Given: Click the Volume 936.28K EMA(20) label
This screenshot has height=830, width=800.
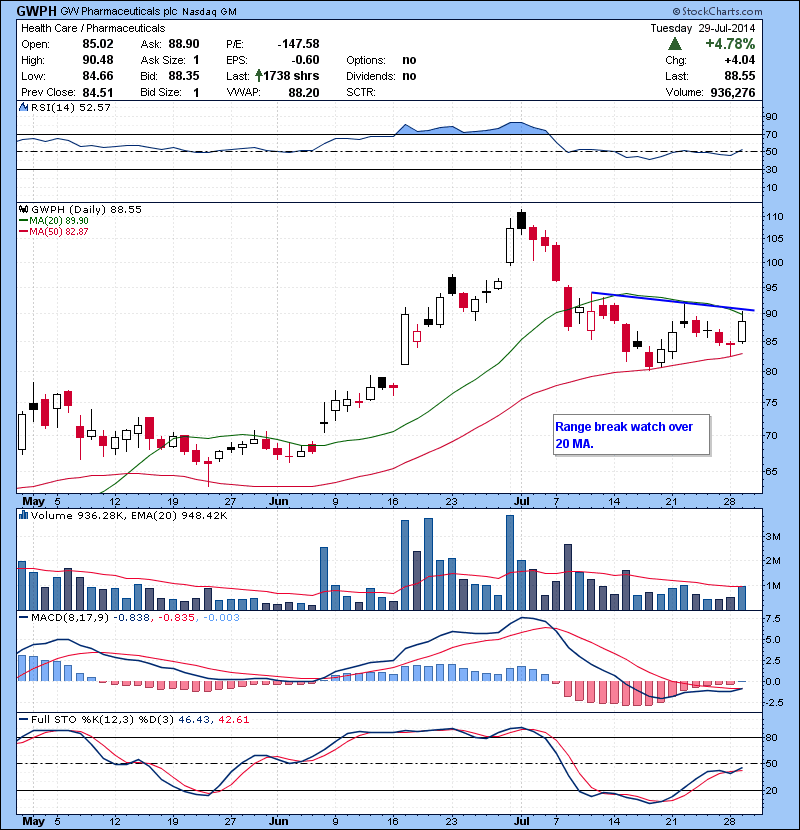Looking at the screenshot, I should tap(129, 515).
